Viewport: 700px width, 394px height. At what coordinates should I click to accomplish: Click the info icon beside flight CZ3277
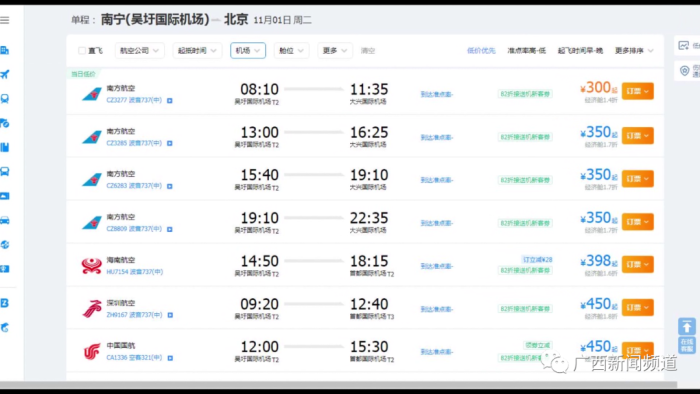[170, 101]
